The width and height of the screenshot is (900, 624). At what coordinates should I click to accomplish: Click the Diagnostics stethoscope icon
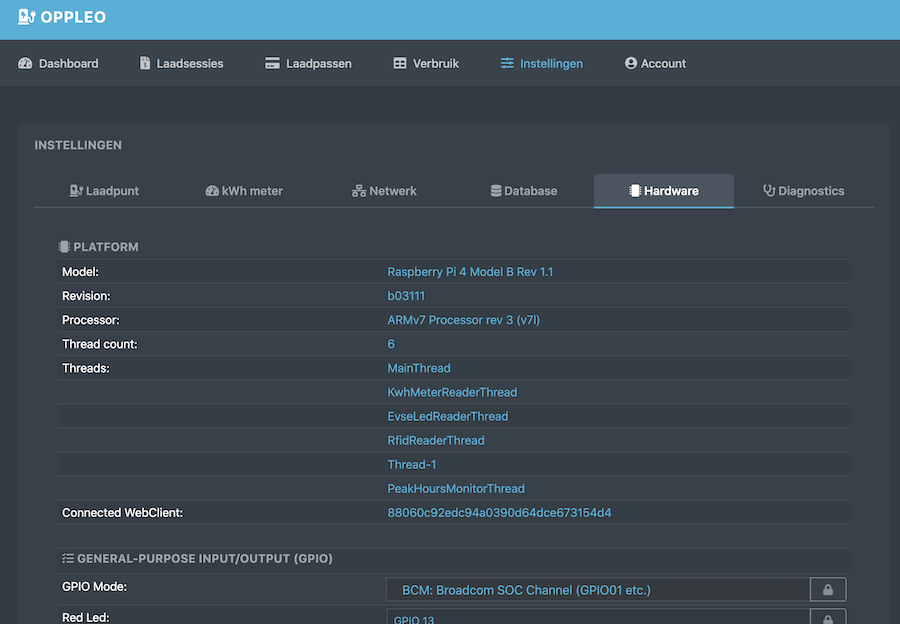coord(769,191)
